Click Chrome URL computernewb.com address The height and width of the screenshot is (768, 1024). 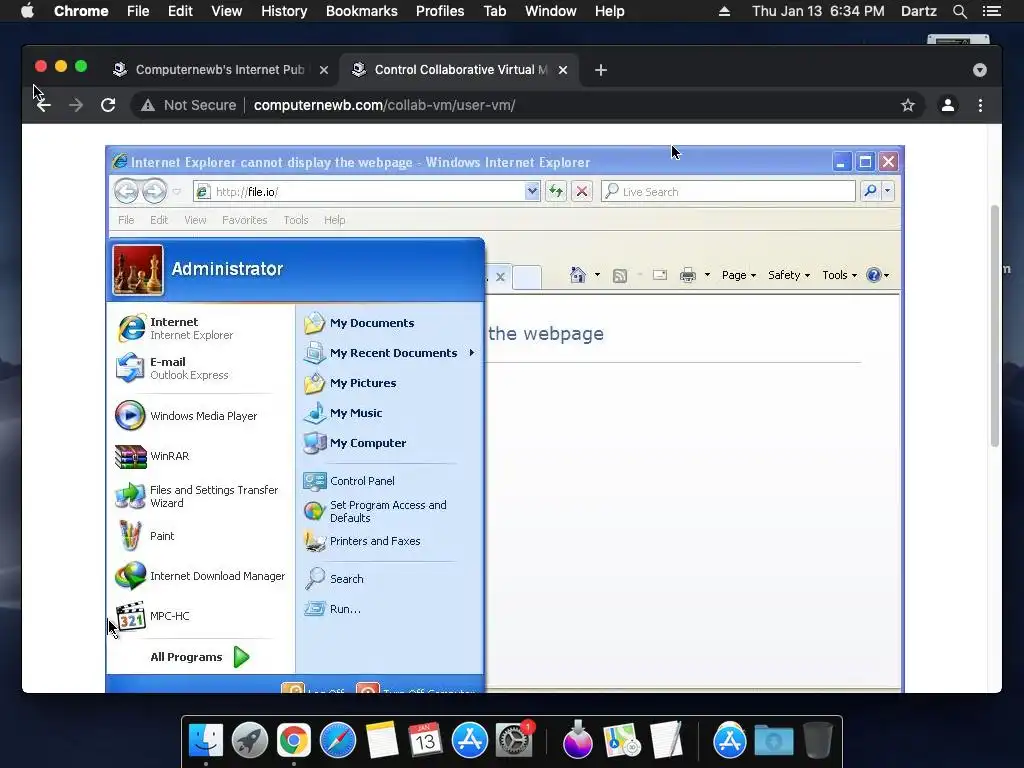[x=385, y=105]
